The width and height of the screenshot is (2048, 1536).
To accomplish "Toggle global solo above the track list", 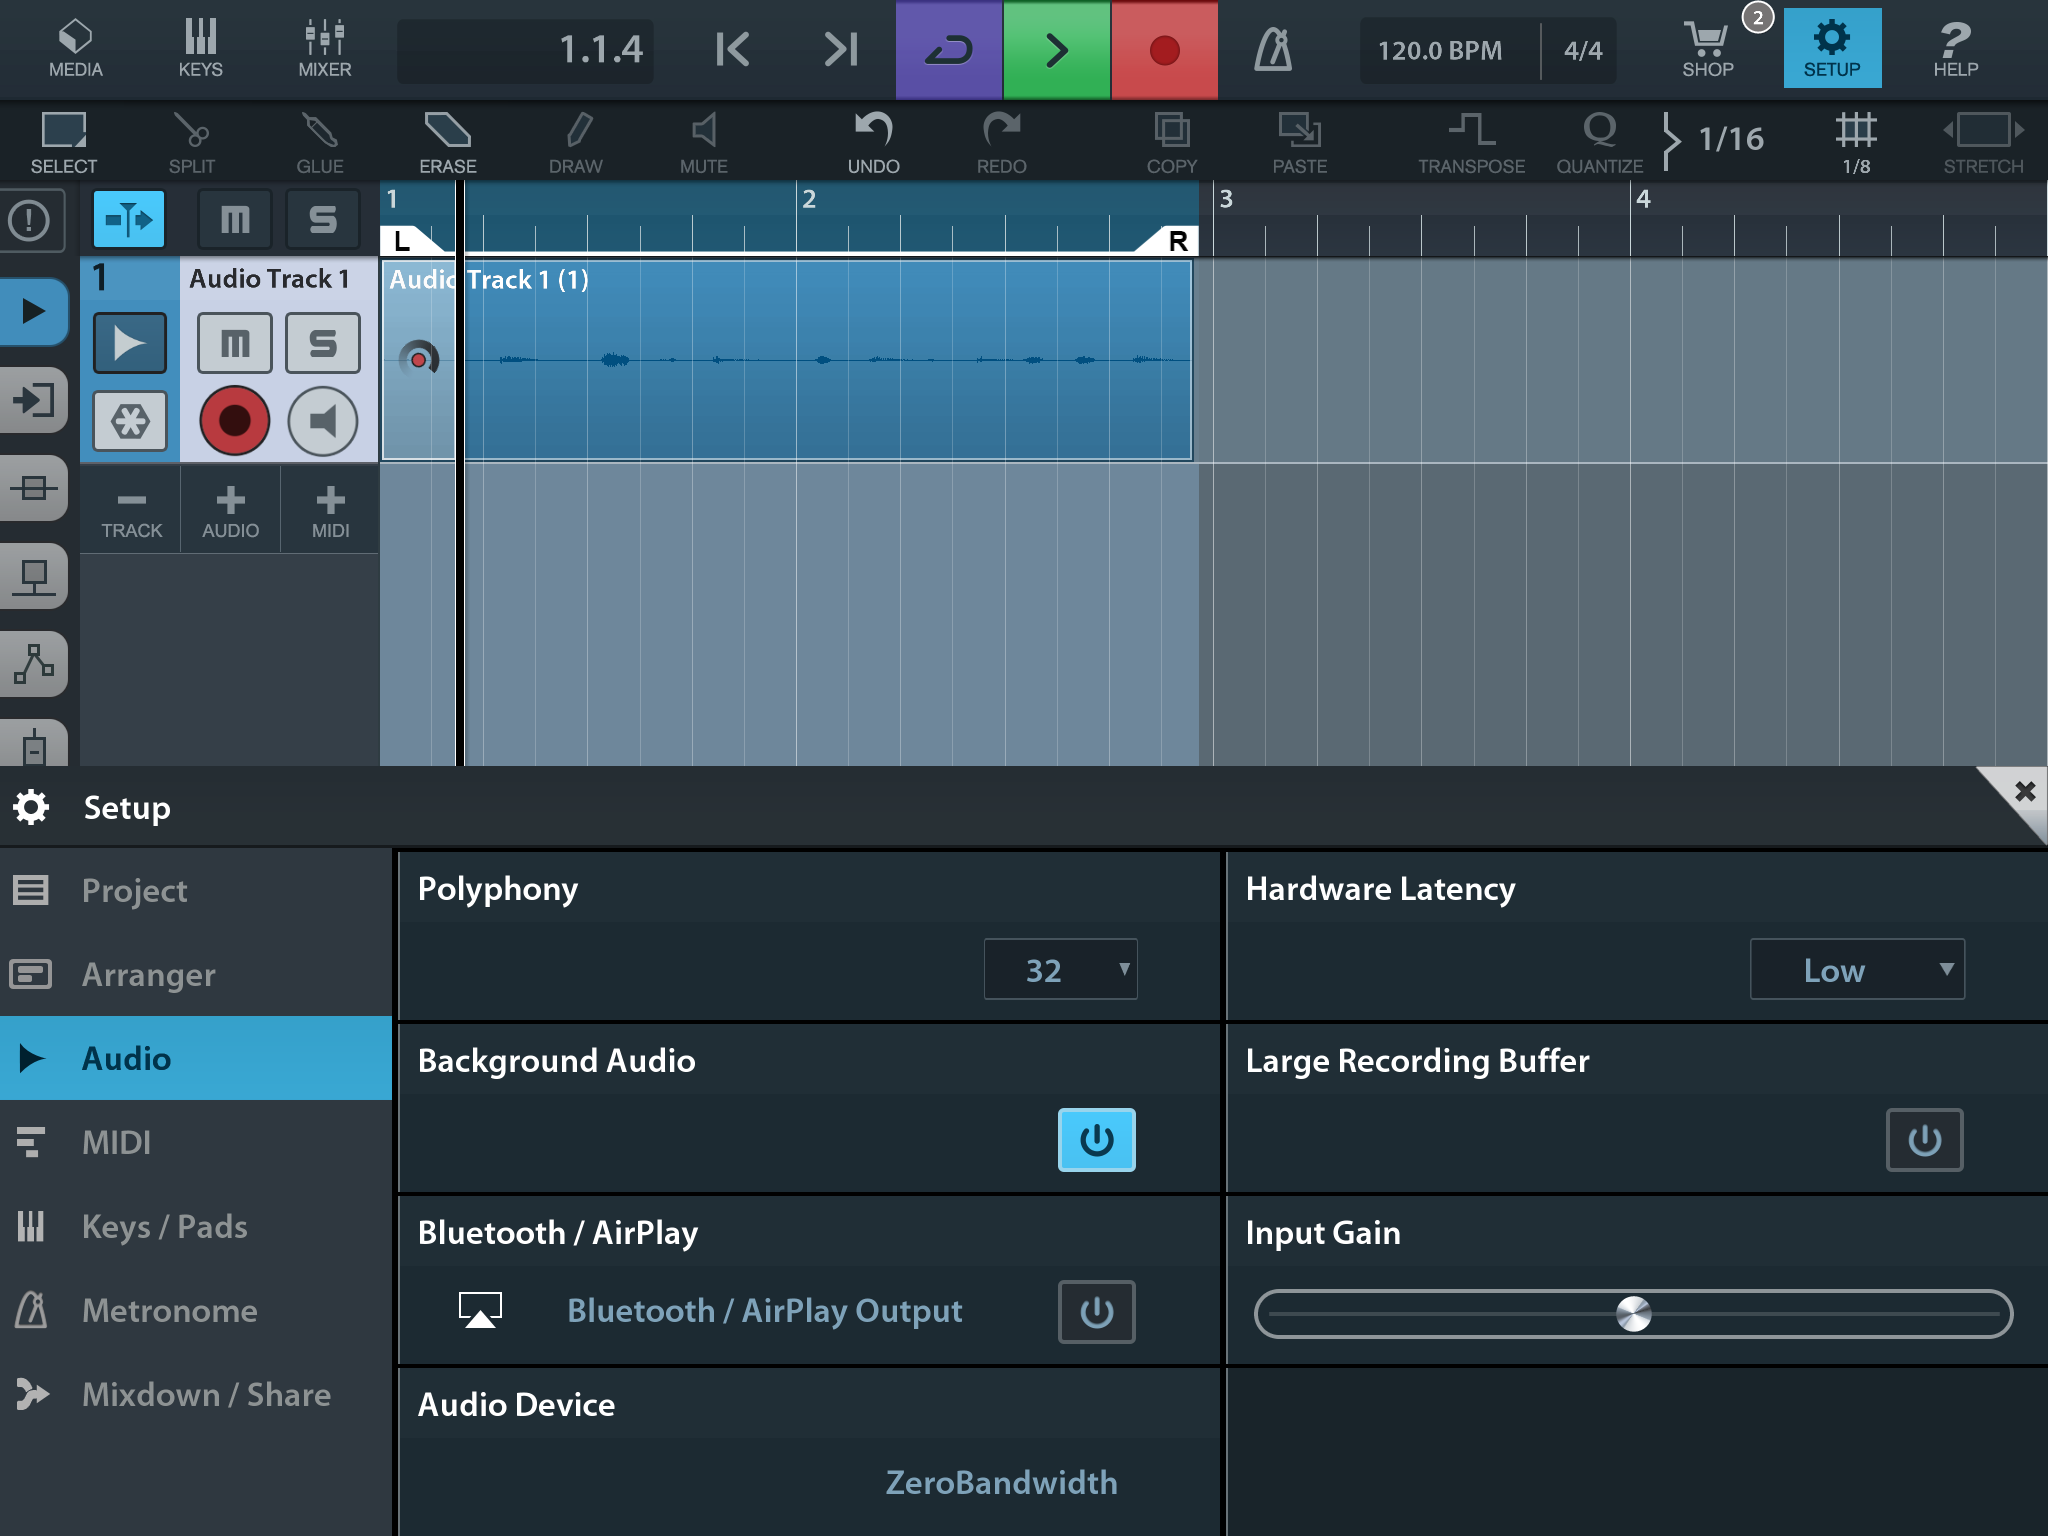I will (323, 218).
